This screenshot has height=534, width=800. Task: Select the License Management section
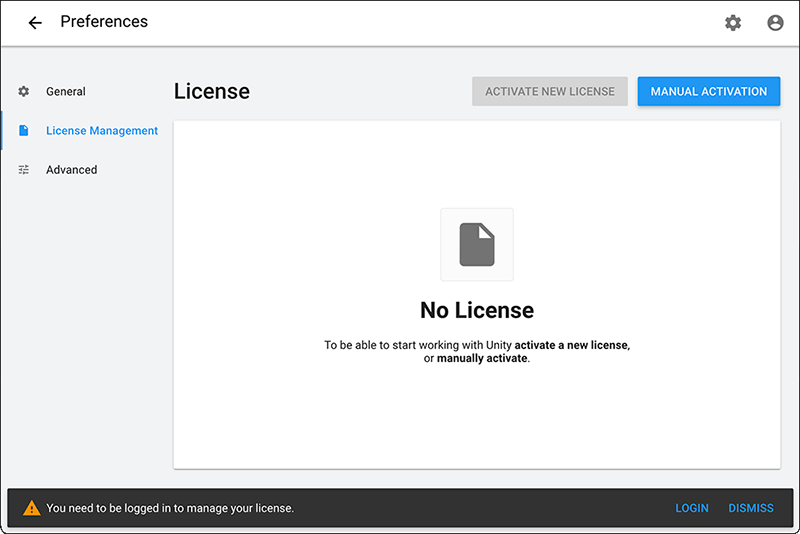pyautogui.click(x=102, y=131)
